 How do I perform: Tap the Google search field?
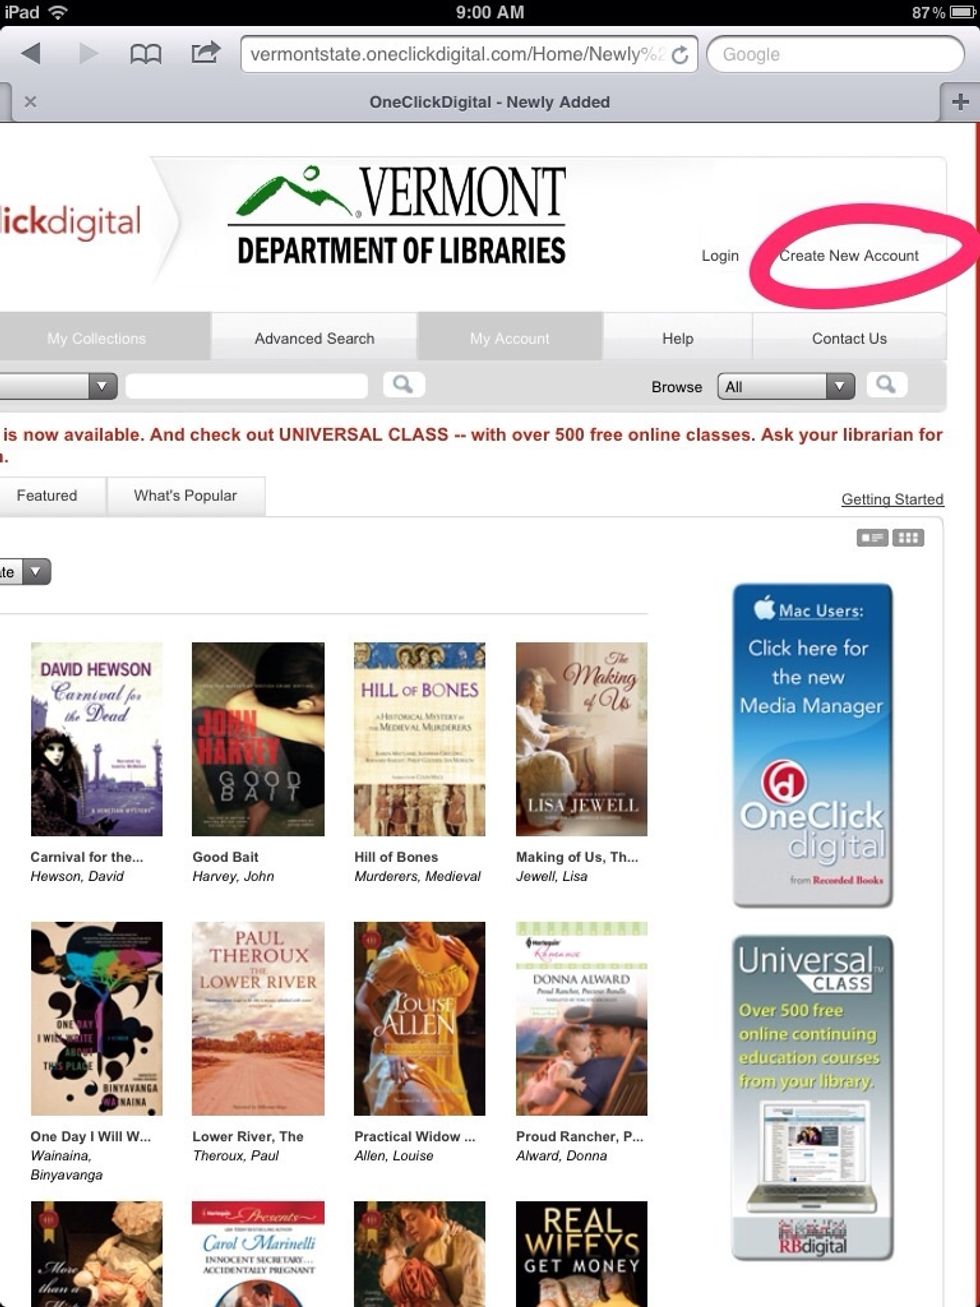[x=835, y=54]
